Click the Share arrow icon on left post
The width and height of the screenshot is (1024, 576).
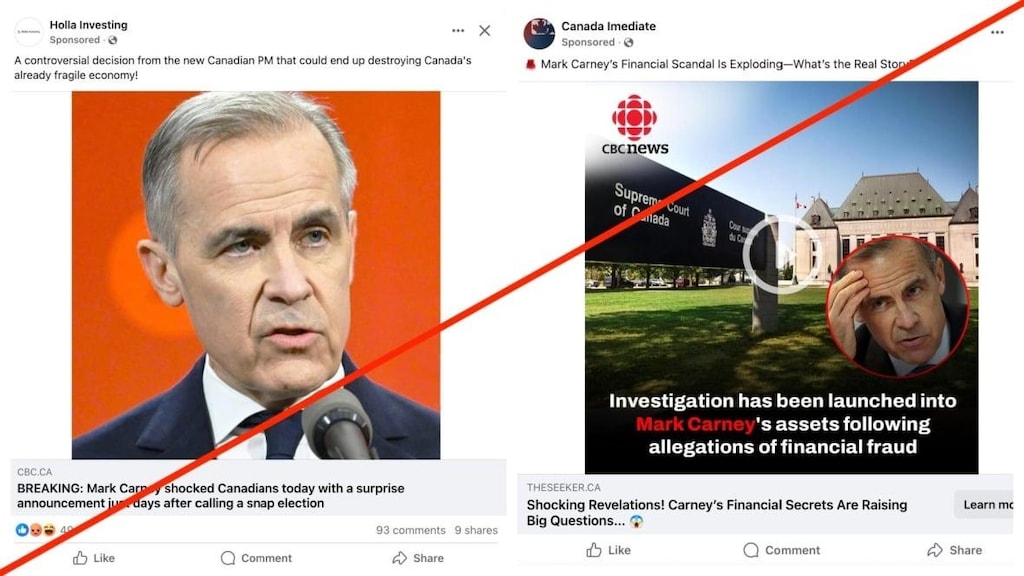point(400,558)
